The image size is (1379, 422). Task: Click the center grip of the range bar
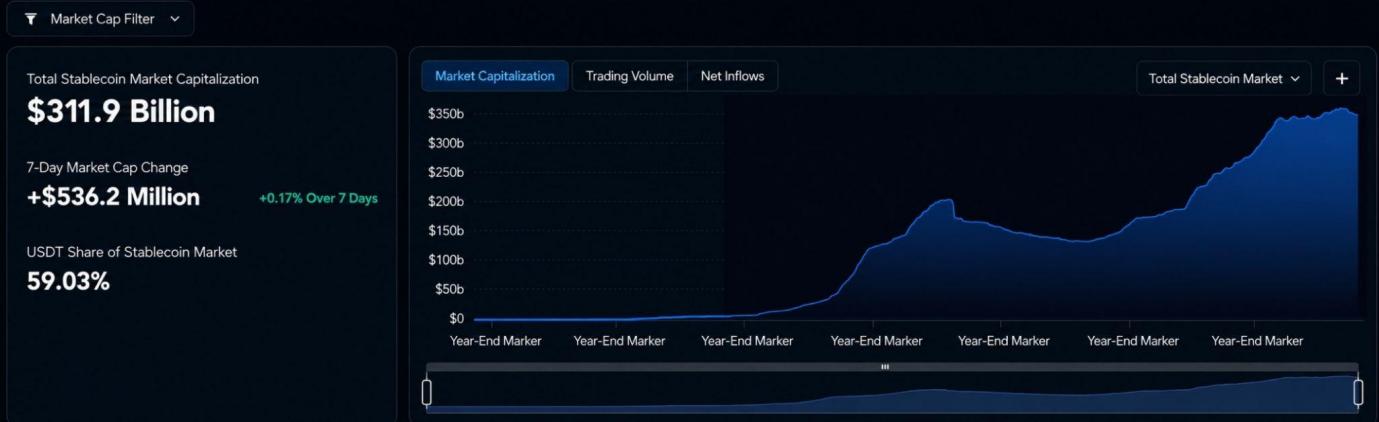(x=885, y=367)
